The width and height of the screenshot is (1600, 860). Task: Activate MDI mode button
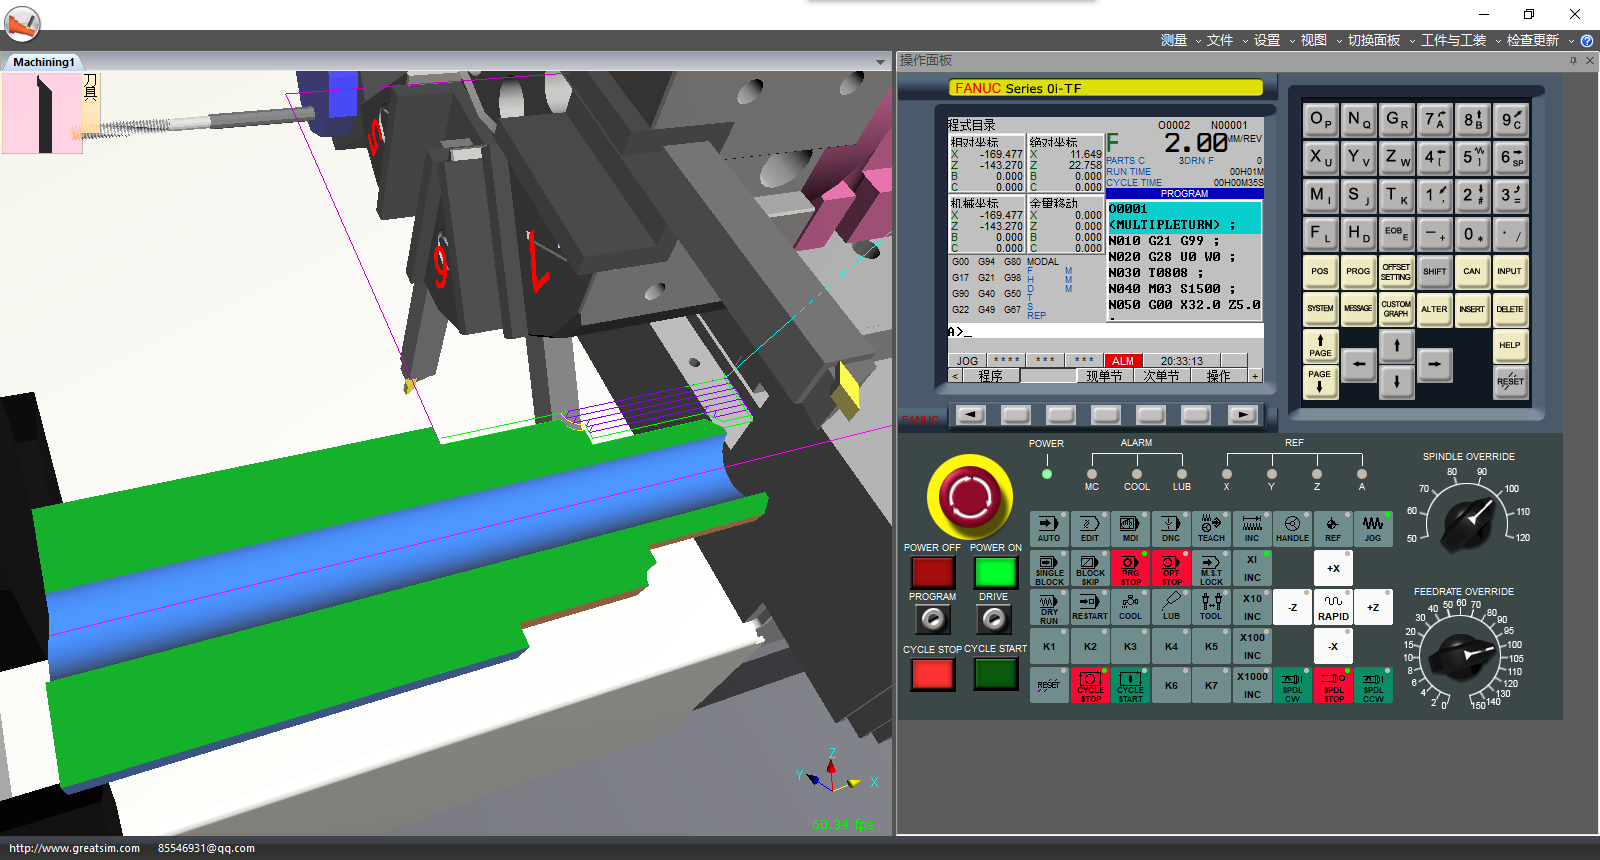tap(1130, 528)
